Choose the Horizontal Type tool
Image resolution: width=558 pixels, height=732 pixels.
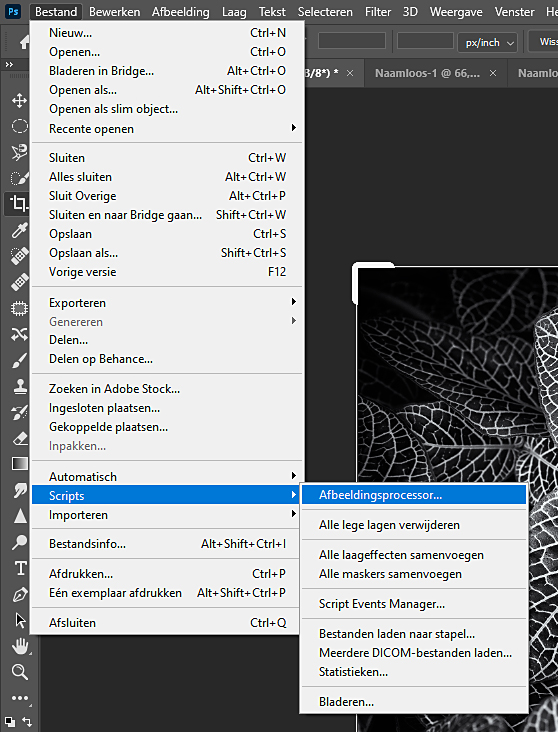pos(19,568)
